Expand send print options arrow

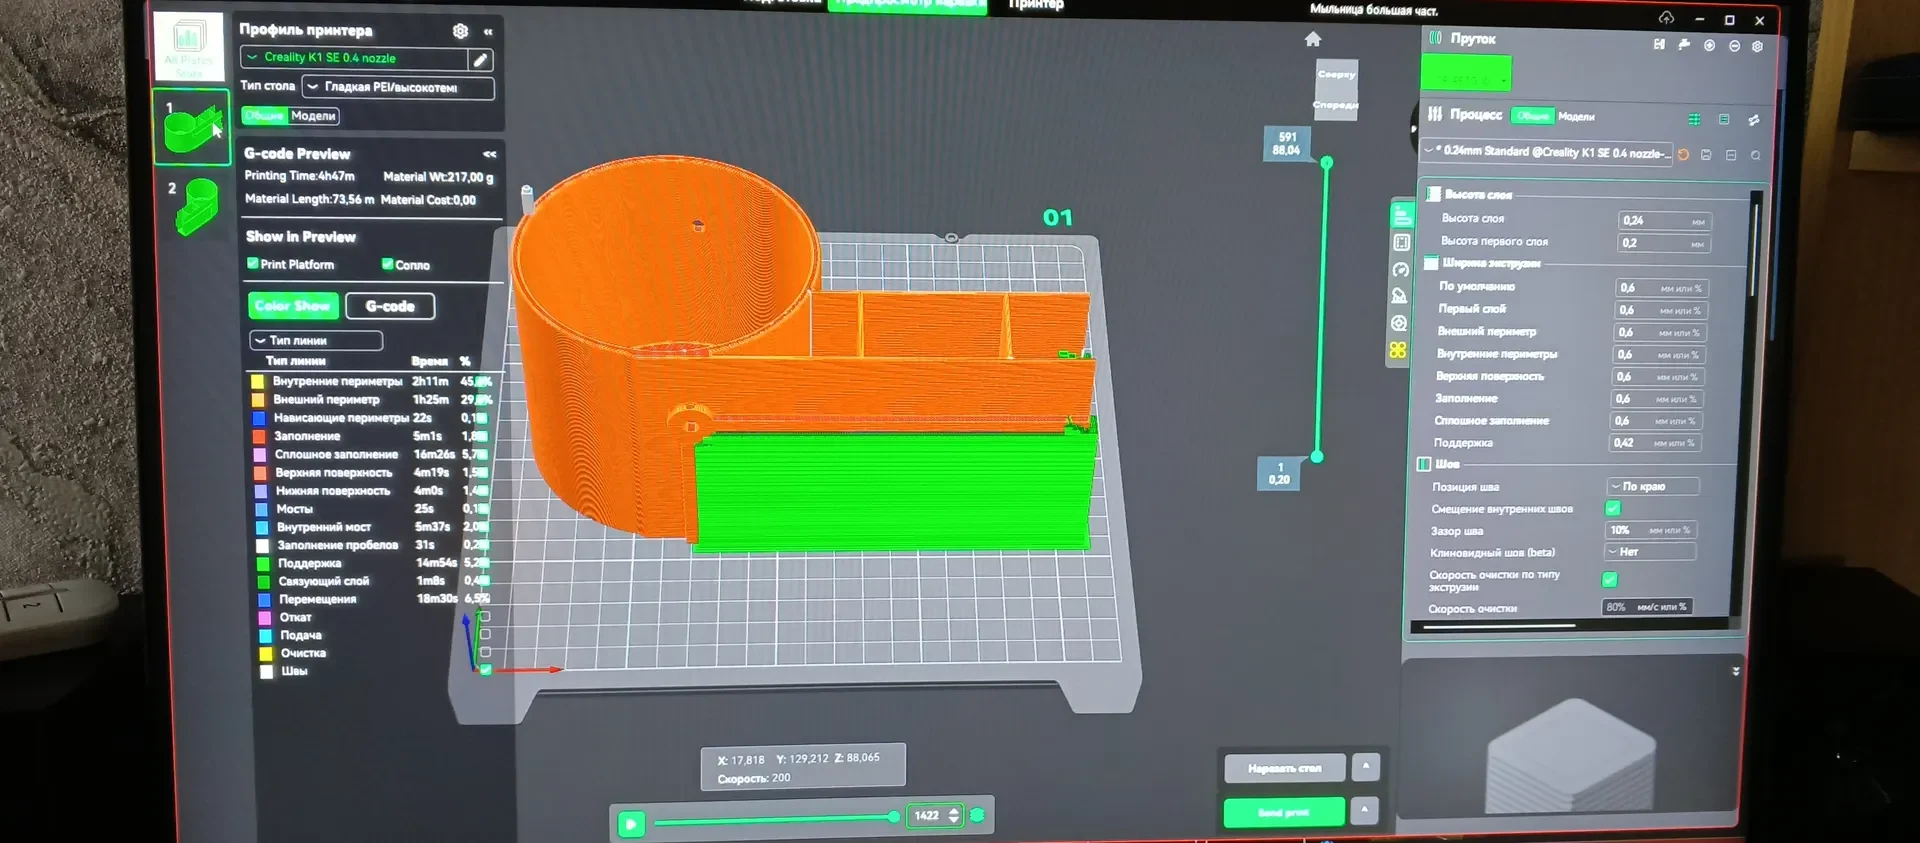1365,810
